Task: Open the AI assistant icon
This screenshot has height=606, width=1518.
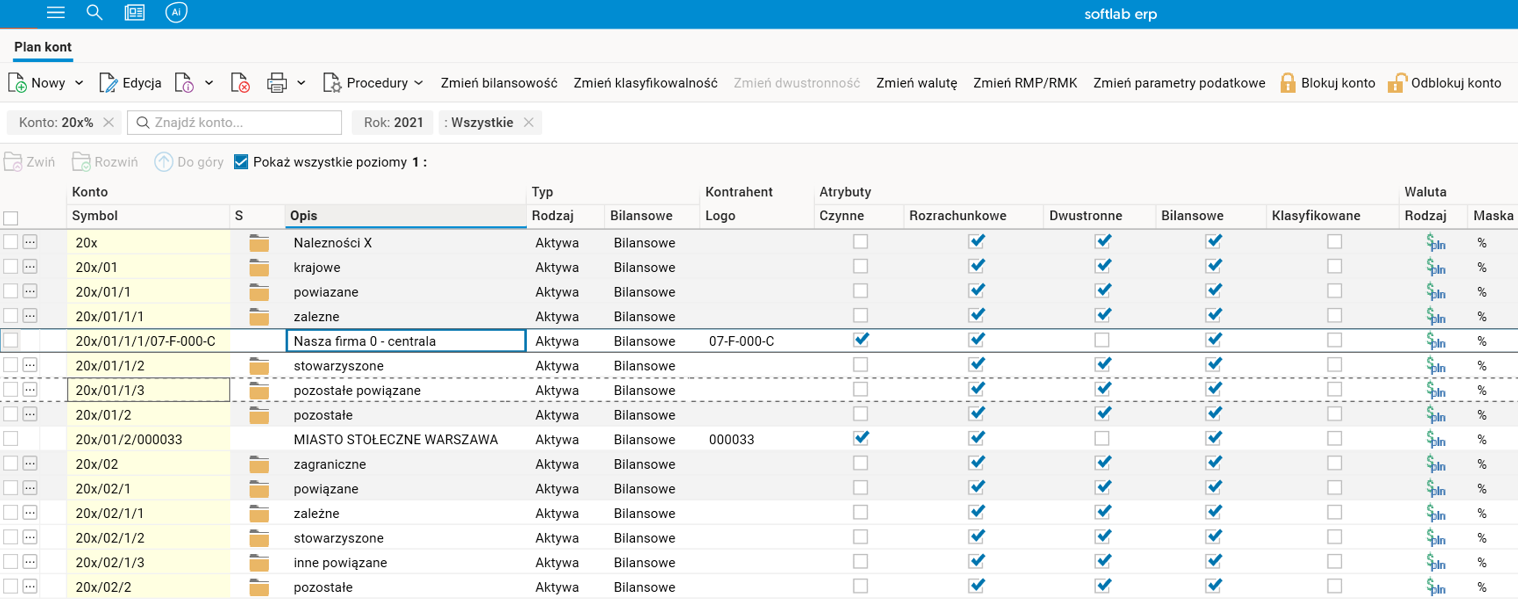Action: coord(176,13)
